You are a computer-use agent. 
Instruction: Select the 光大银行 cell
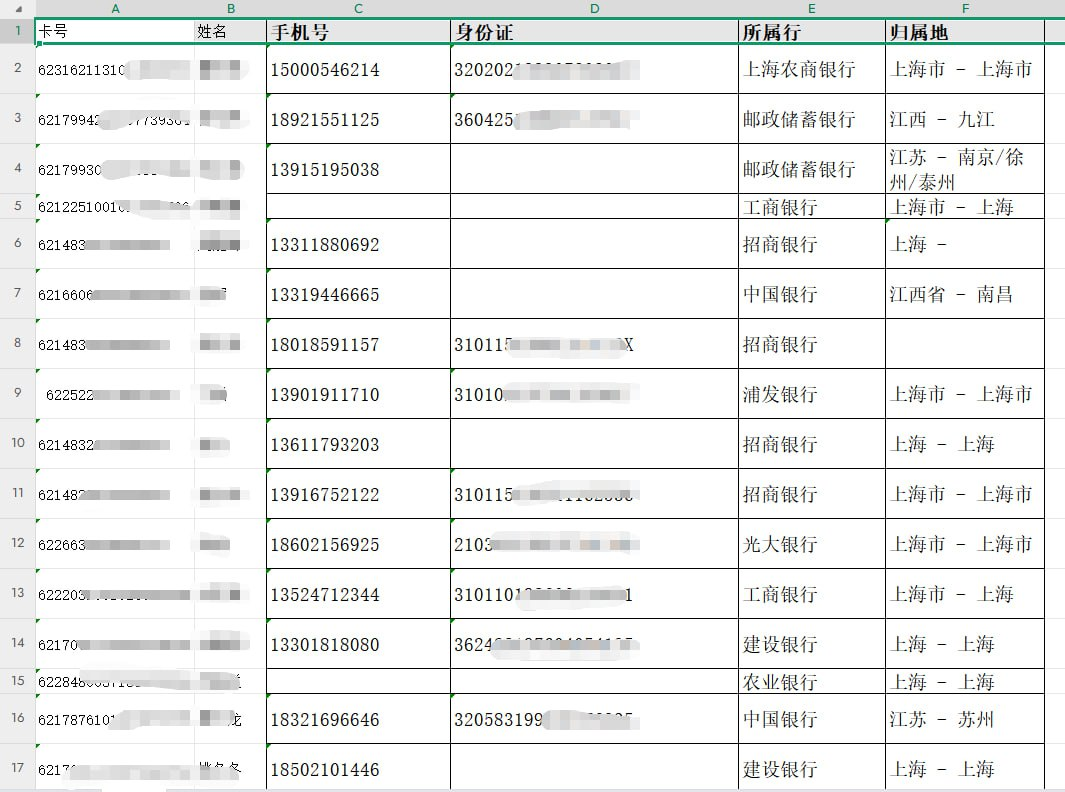[811, 544]
